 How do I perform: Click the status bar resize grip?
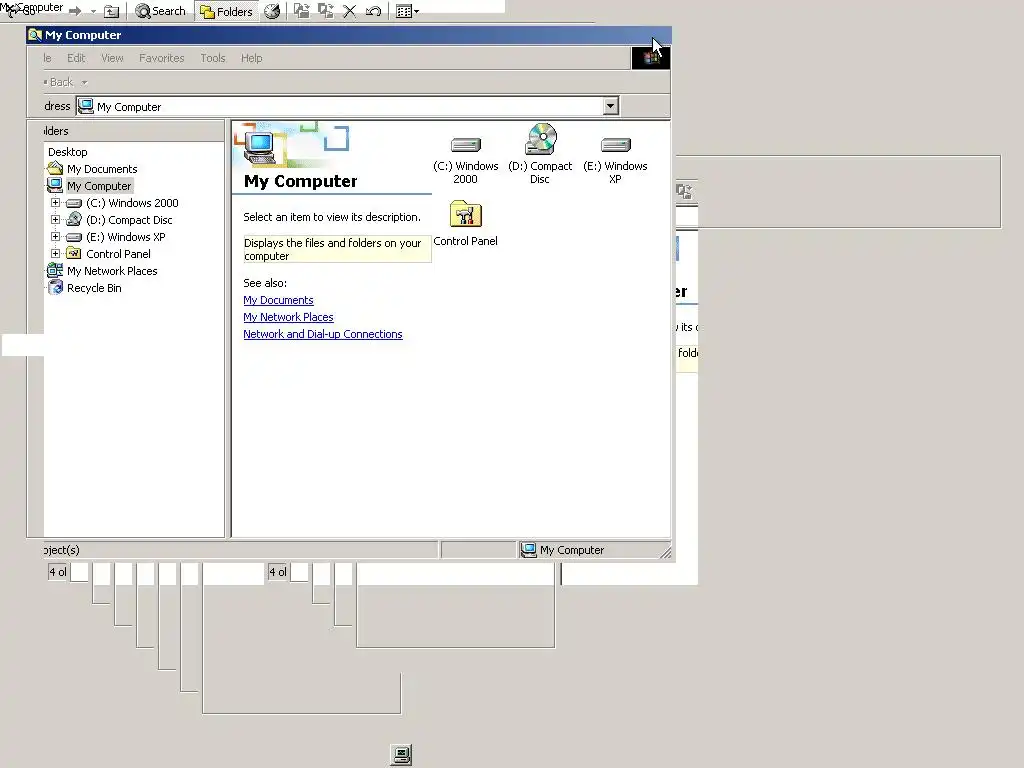click(x=665, y=552)
